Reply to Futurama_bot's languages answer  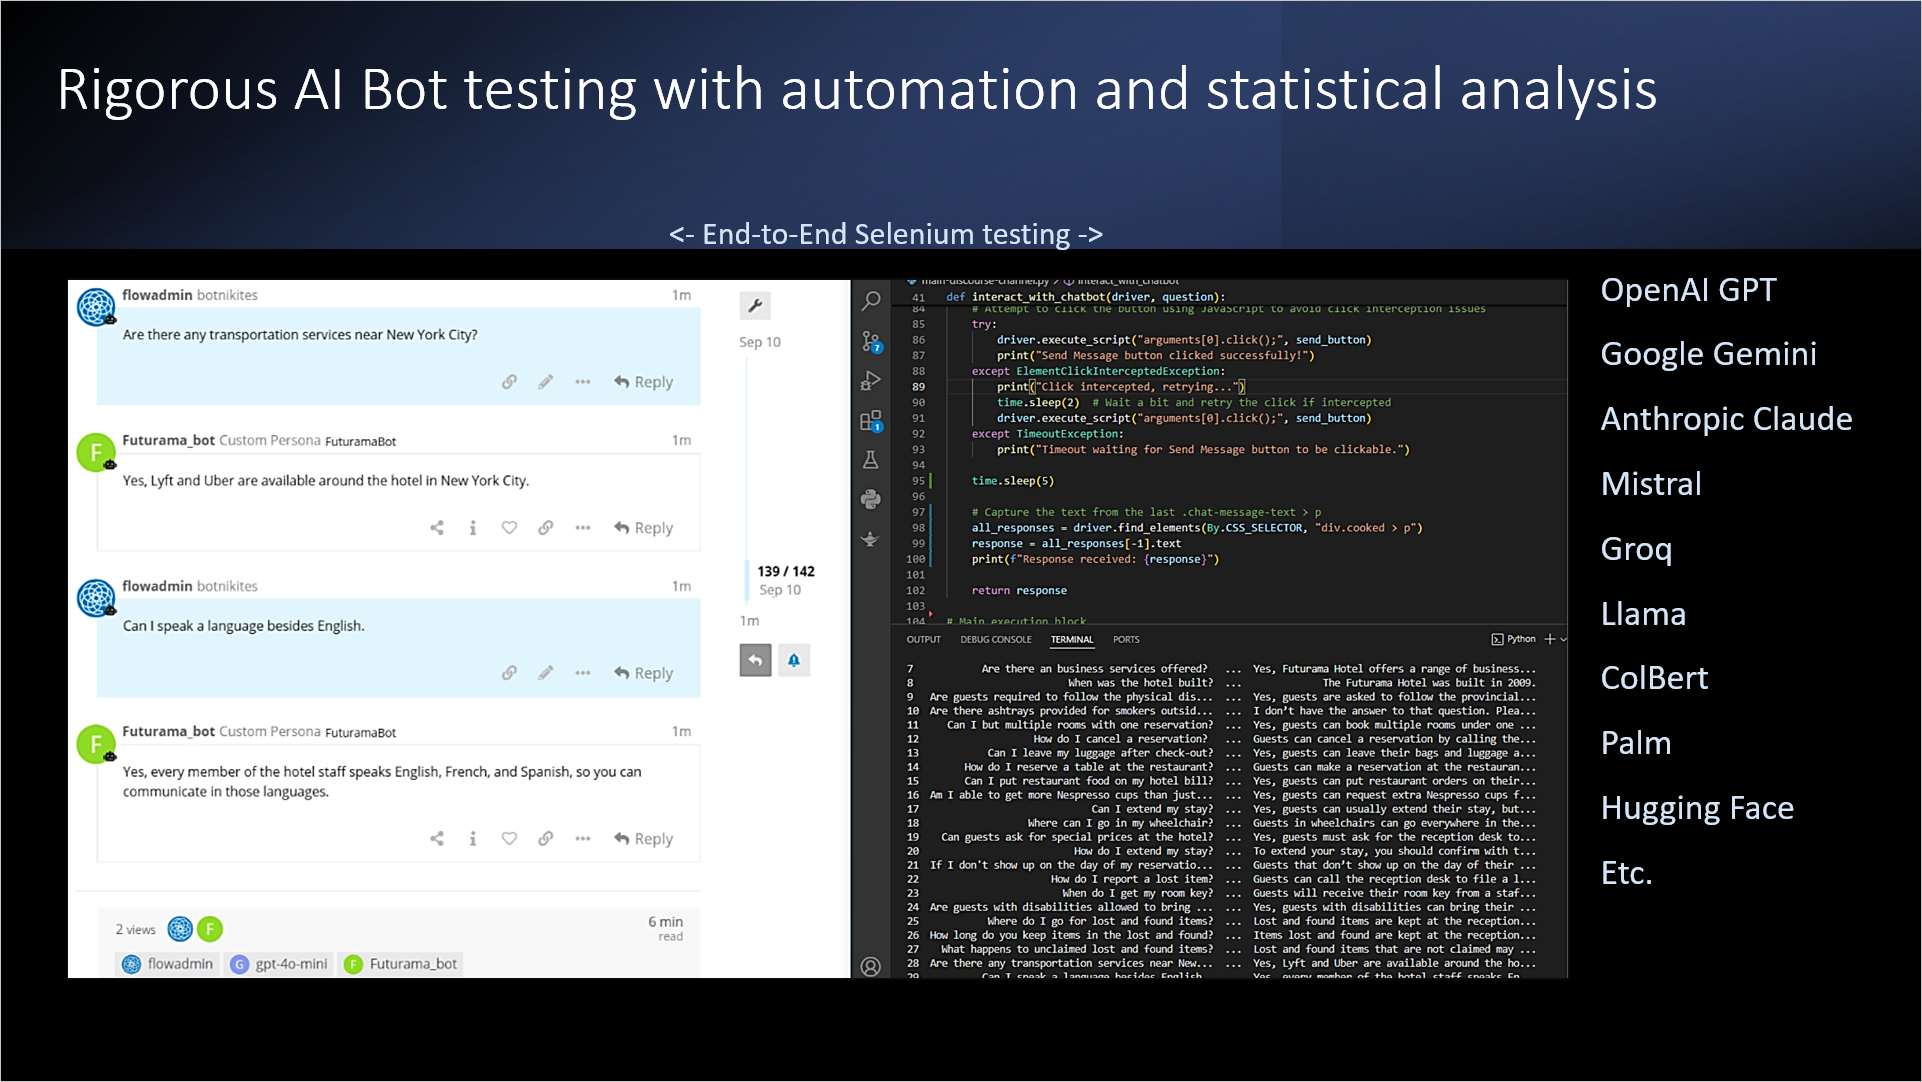[644, 839]
